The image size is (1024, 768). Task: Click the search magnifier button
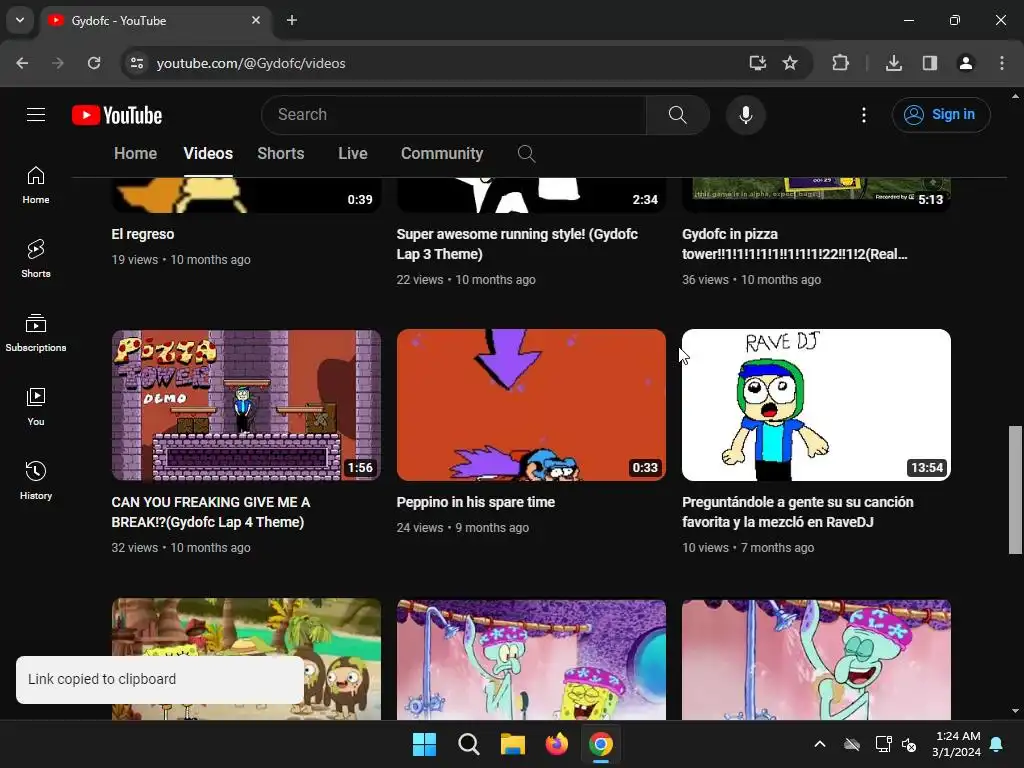pos(677,115)
